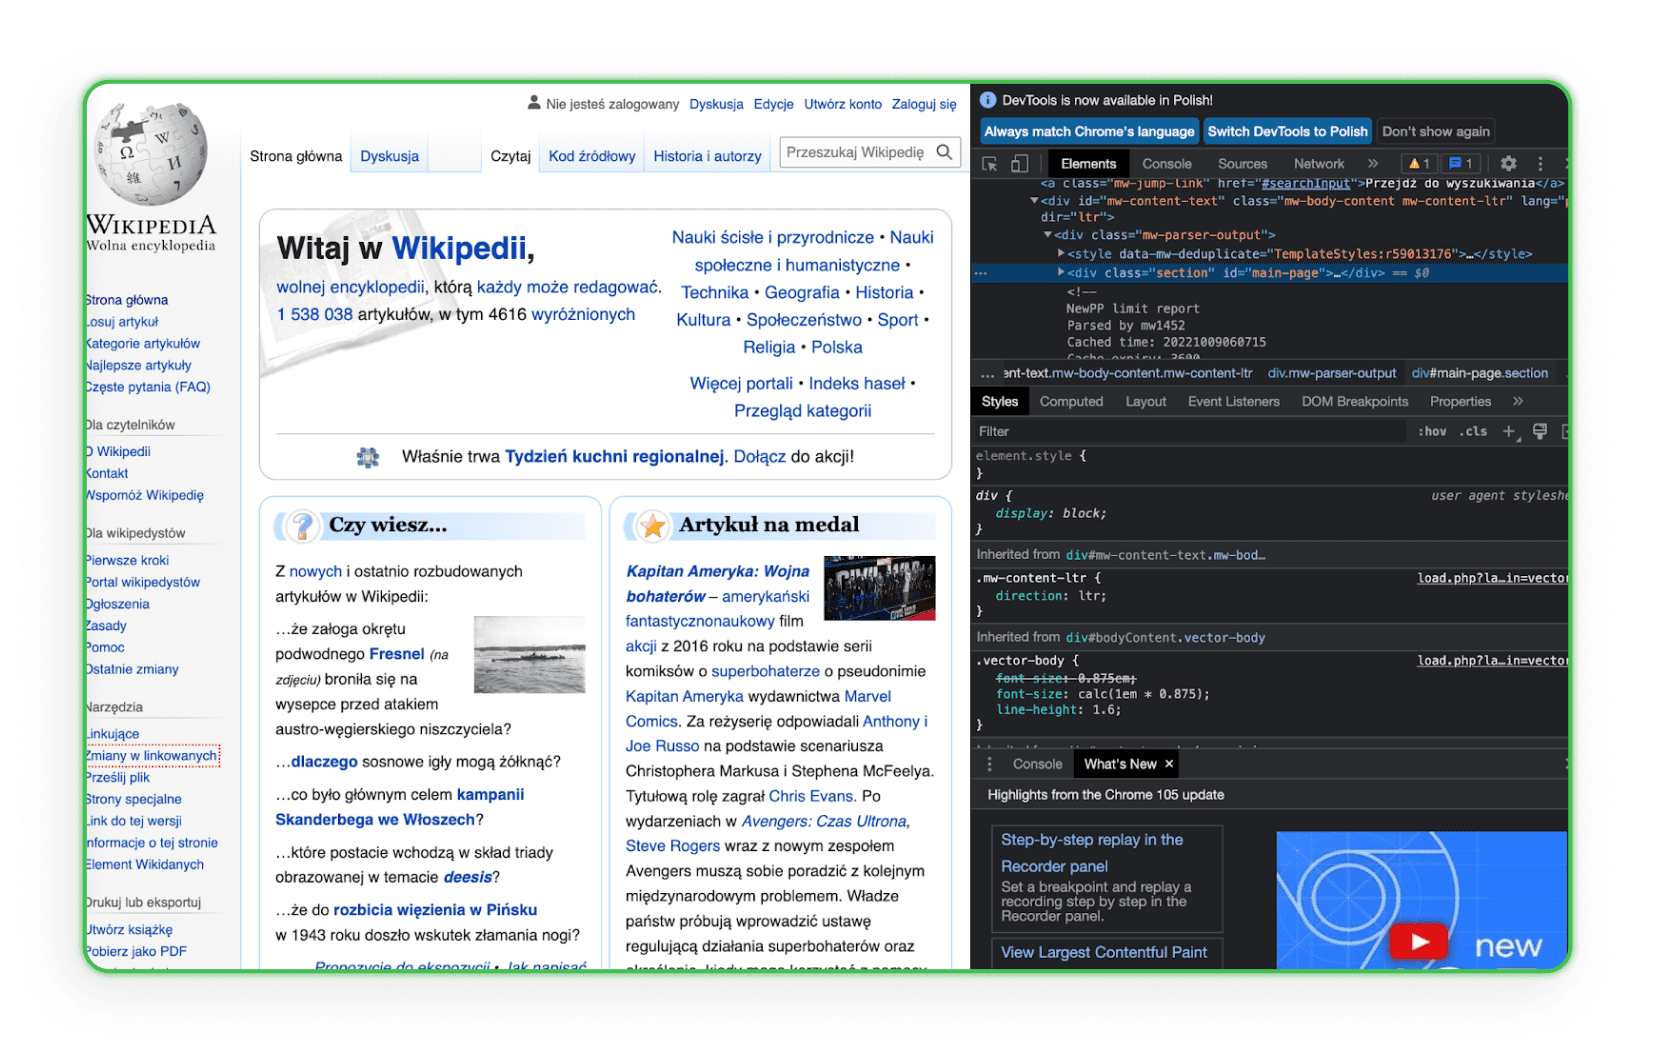Viewport: 1655px width, 1053px height.
Task: Activate the inspect element picker icon
Action: [989, 164]
